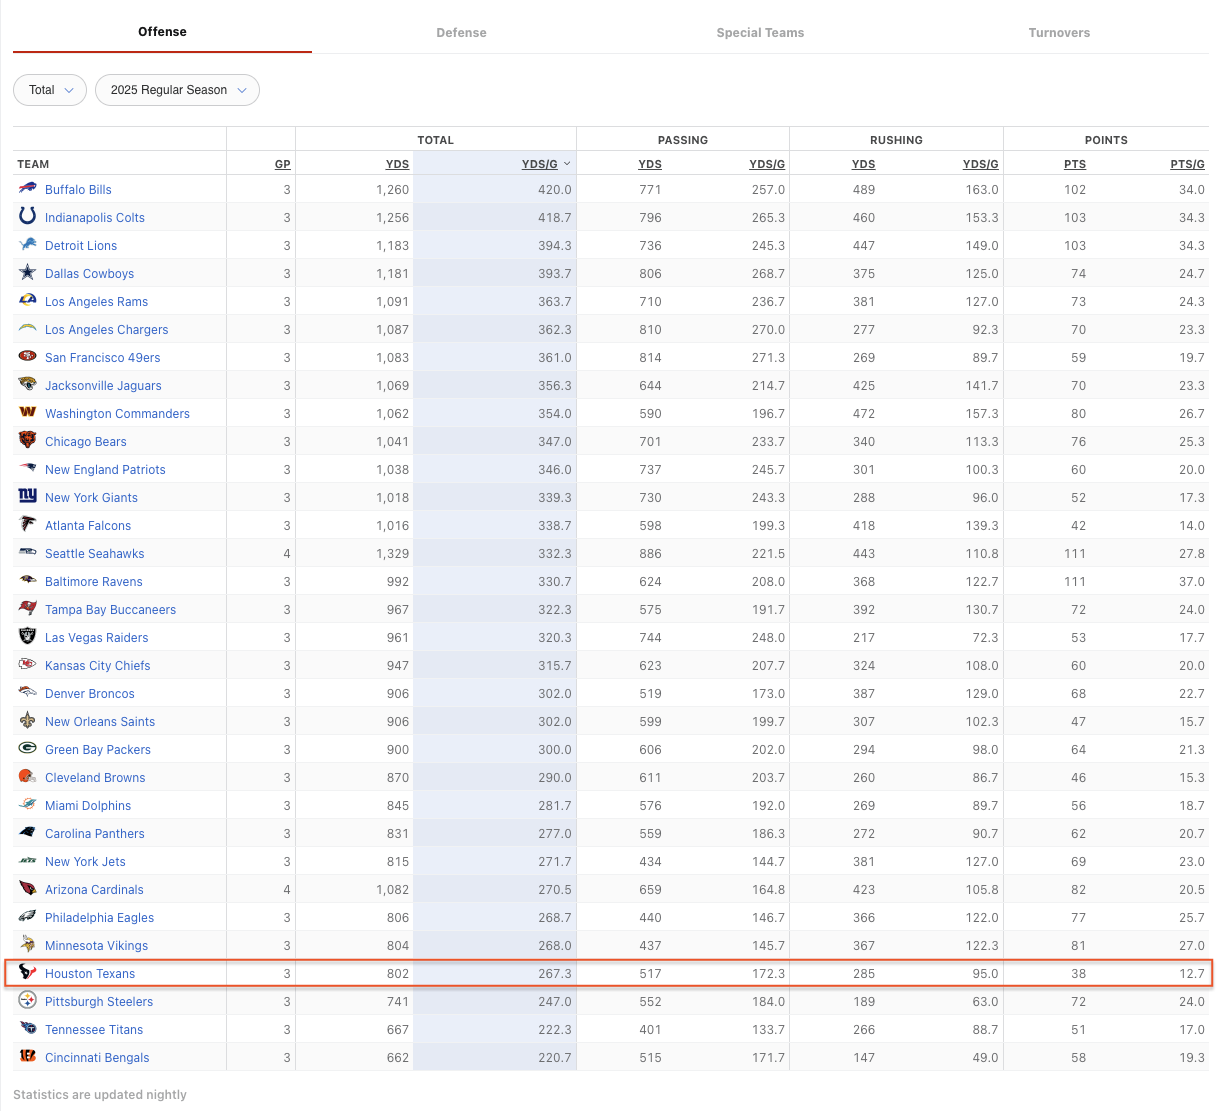Click the Dallas Cowboys star logo

[28, 273]
